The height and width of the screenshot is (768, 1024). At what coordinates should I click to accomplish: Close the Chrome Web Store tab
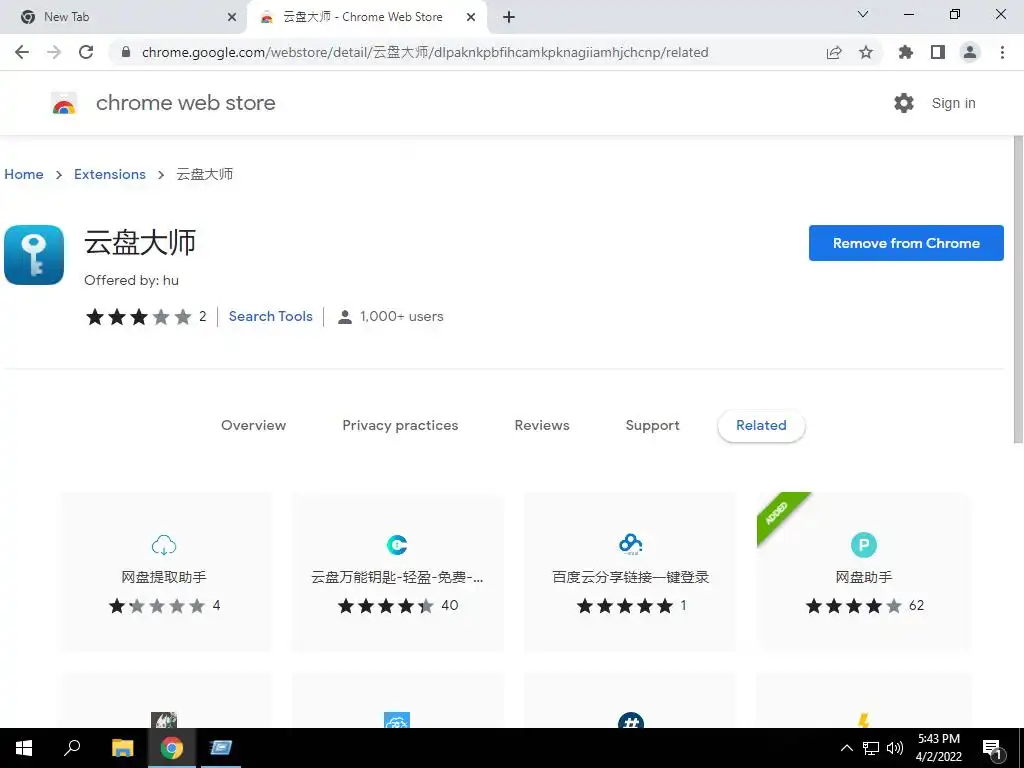[471, 17]
